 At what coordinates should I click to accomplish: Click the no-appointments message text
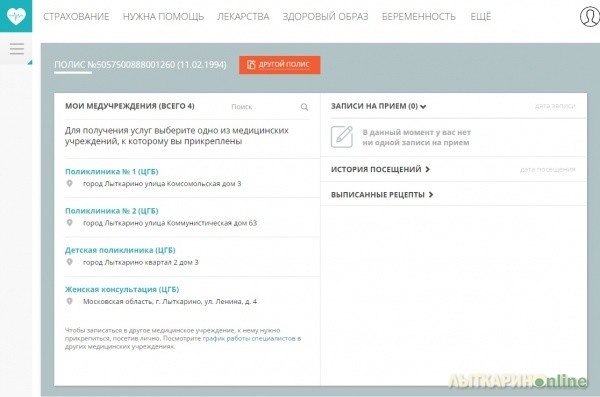(x=416, y=137)
